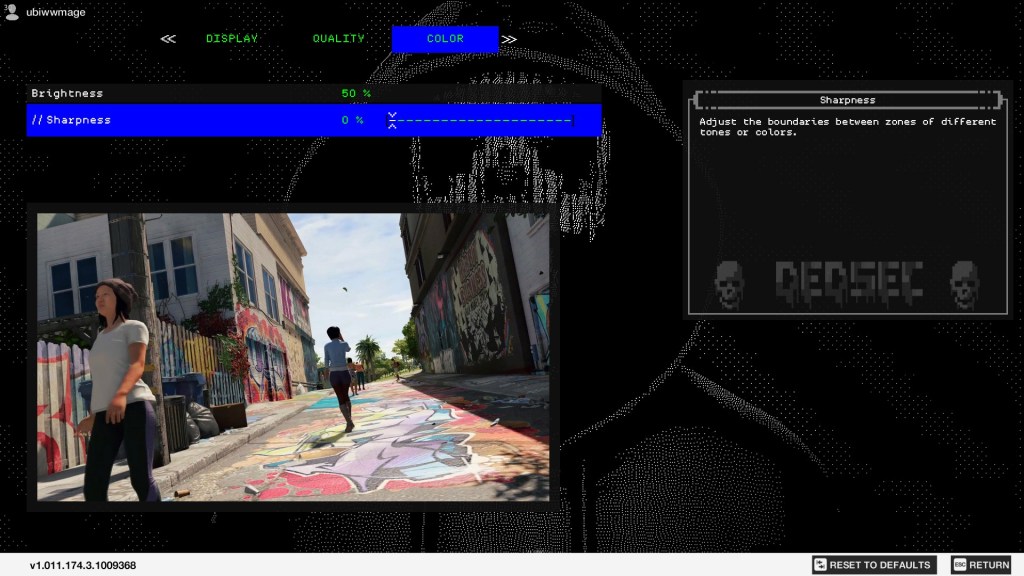
Task: Click the next tab double-arrow
Action: click(x=510, y=39)
